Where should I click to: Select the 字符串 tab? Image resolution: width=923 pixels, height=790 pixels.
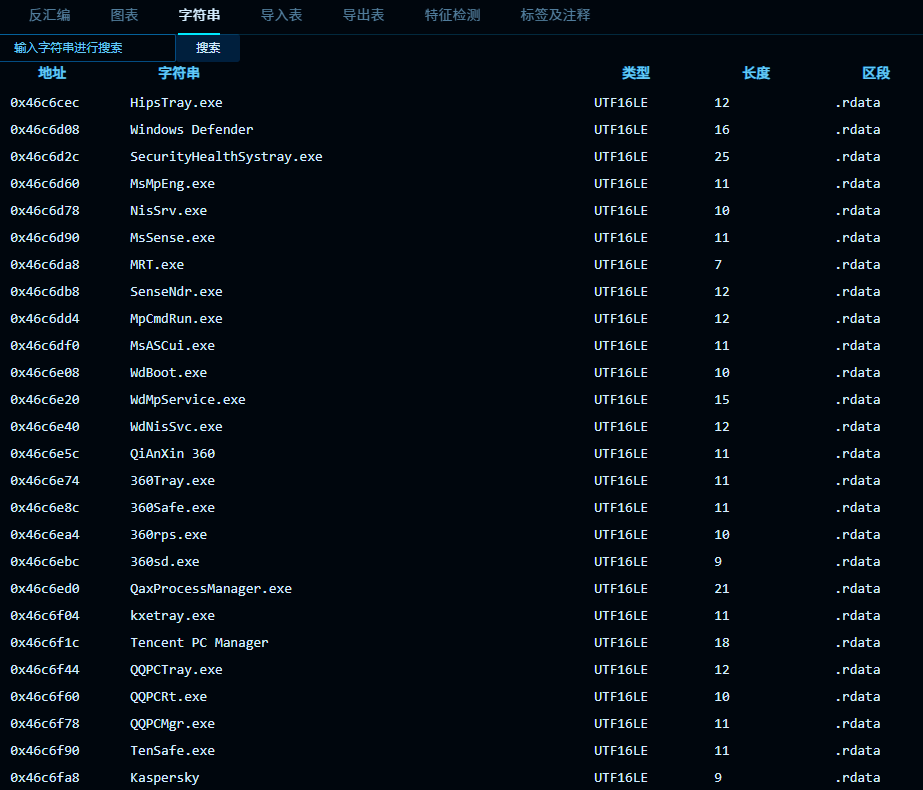click(199, 15)
